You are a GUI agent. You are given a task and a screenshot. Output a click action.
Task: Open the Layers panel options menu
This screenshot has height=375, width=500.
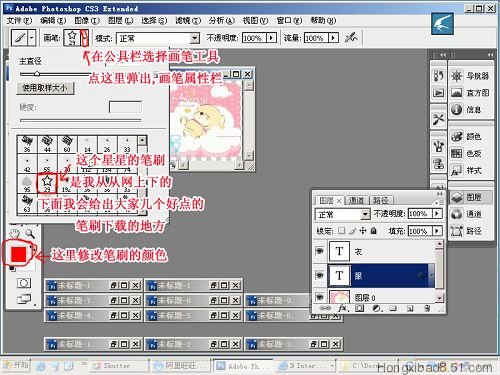[x=440, y=202]
